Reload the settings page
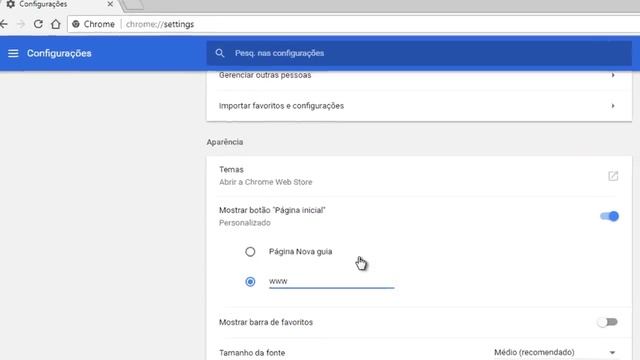Image resolution: width=640 pixels, height=360 pixels. (38, 24)
